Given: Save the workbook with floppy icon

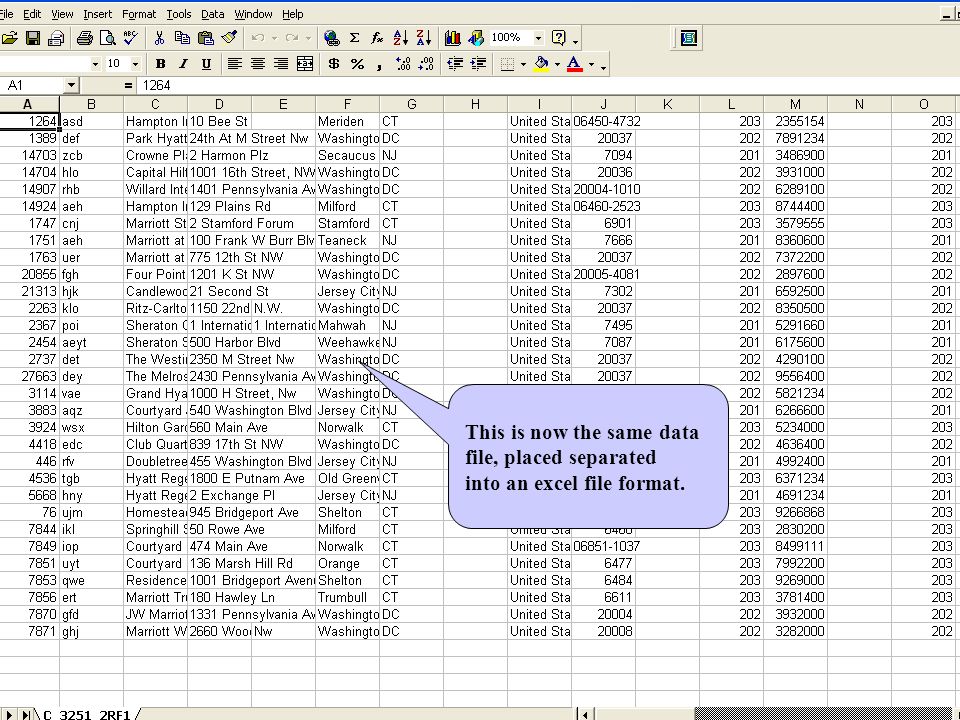Looking at the screenshot, I should pos(32,38).
